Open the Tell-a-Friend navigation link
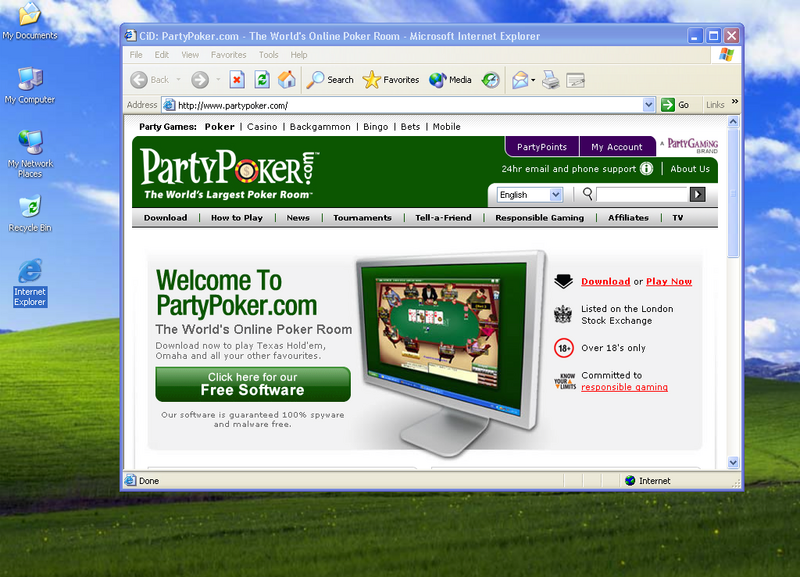The width and height of the screenshot is (800, 577). [x=443, y=218]
